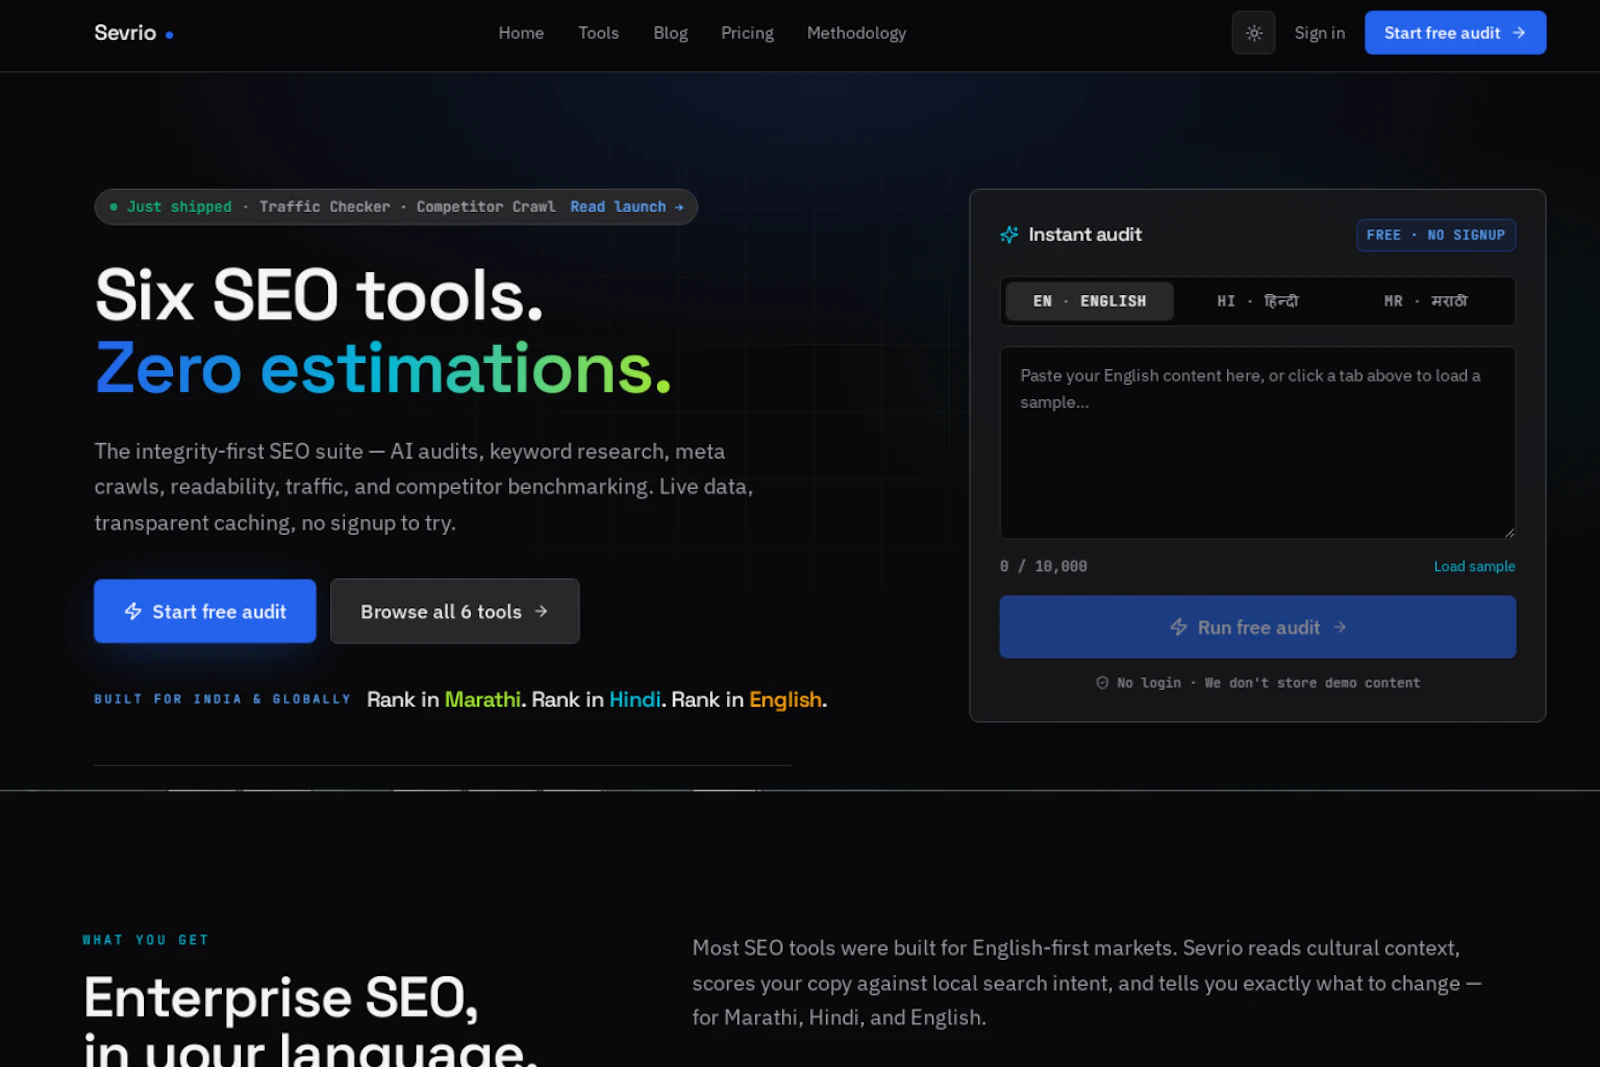The height and width of the screenshot is (1067, 1600).
Task: Click the Browse all 6 tools button
Action: click(455, 611)
